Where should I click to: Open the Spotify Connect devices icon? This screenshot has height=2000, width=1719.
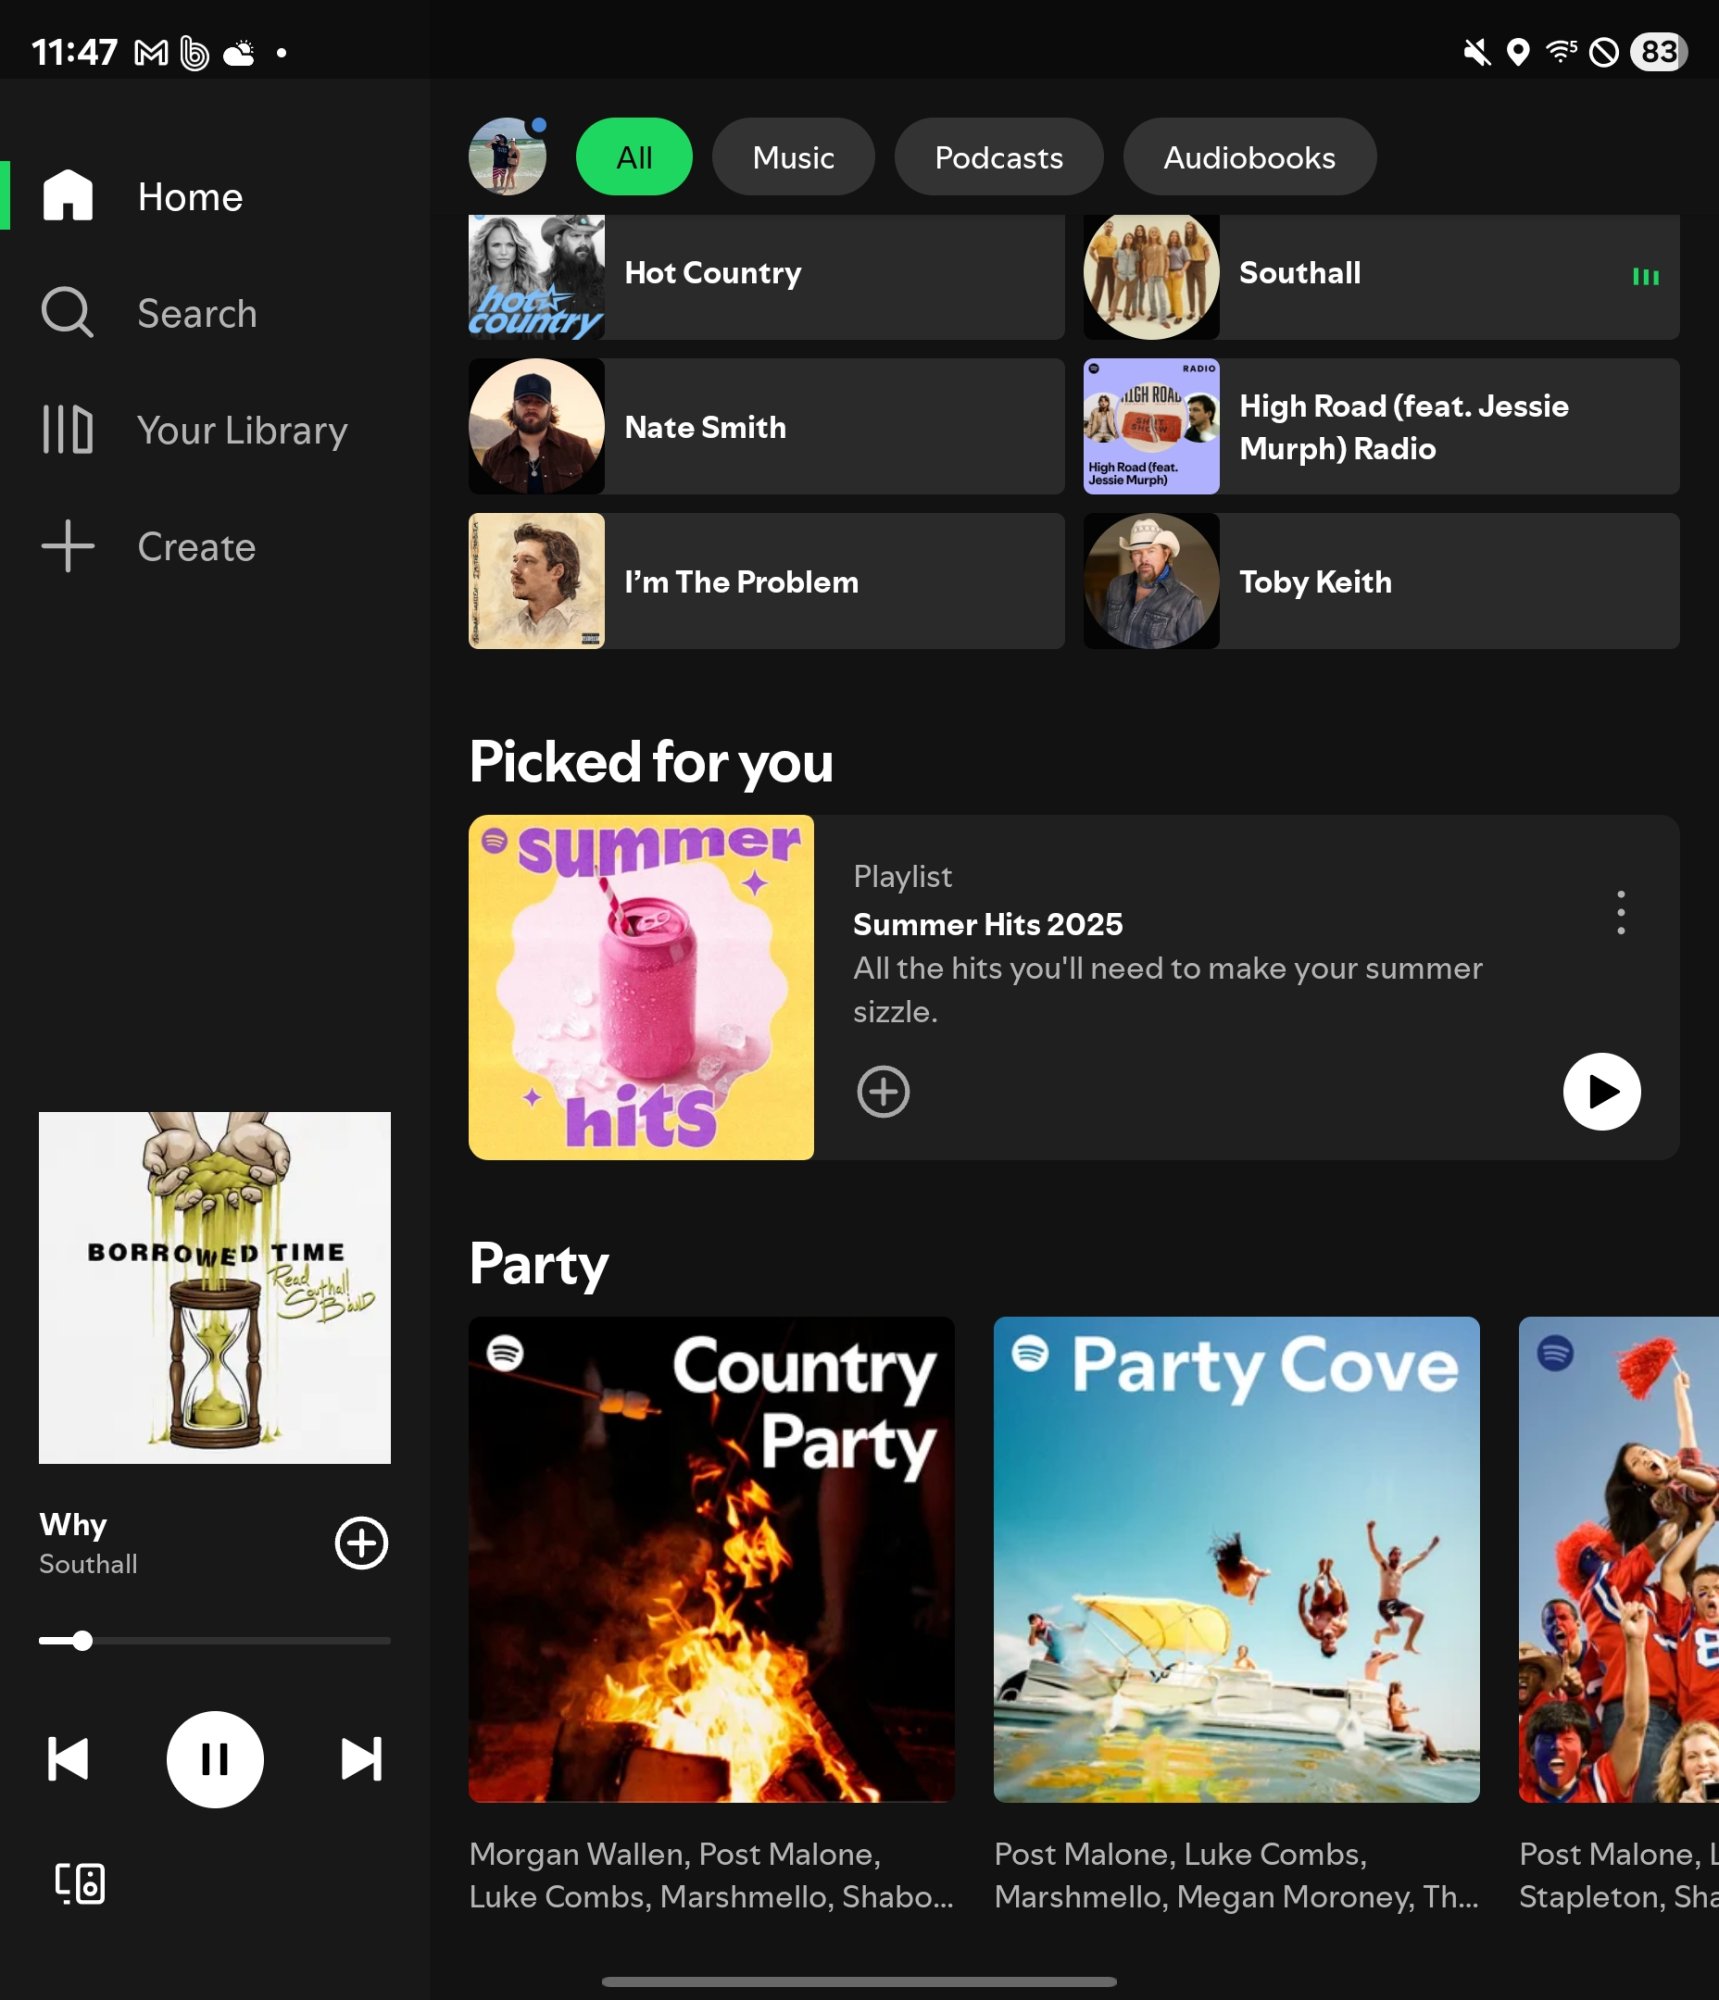pyautogui.click(x=80, y=1884)
